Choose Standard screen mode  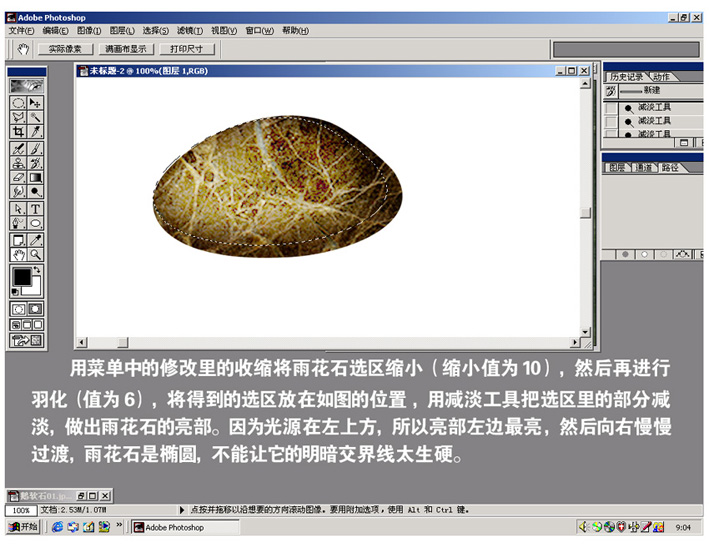pyautogui.click(x=15, y=325)
